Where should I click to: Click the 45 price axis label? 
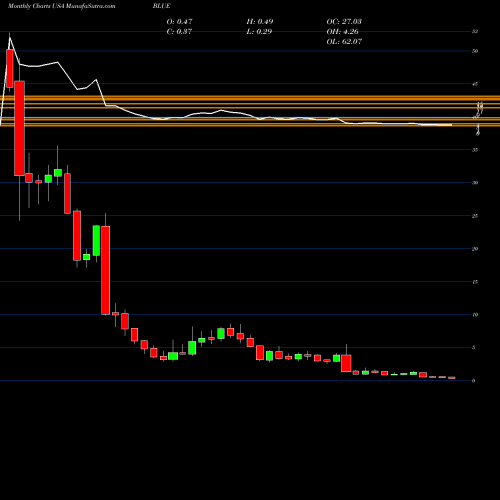475,84
